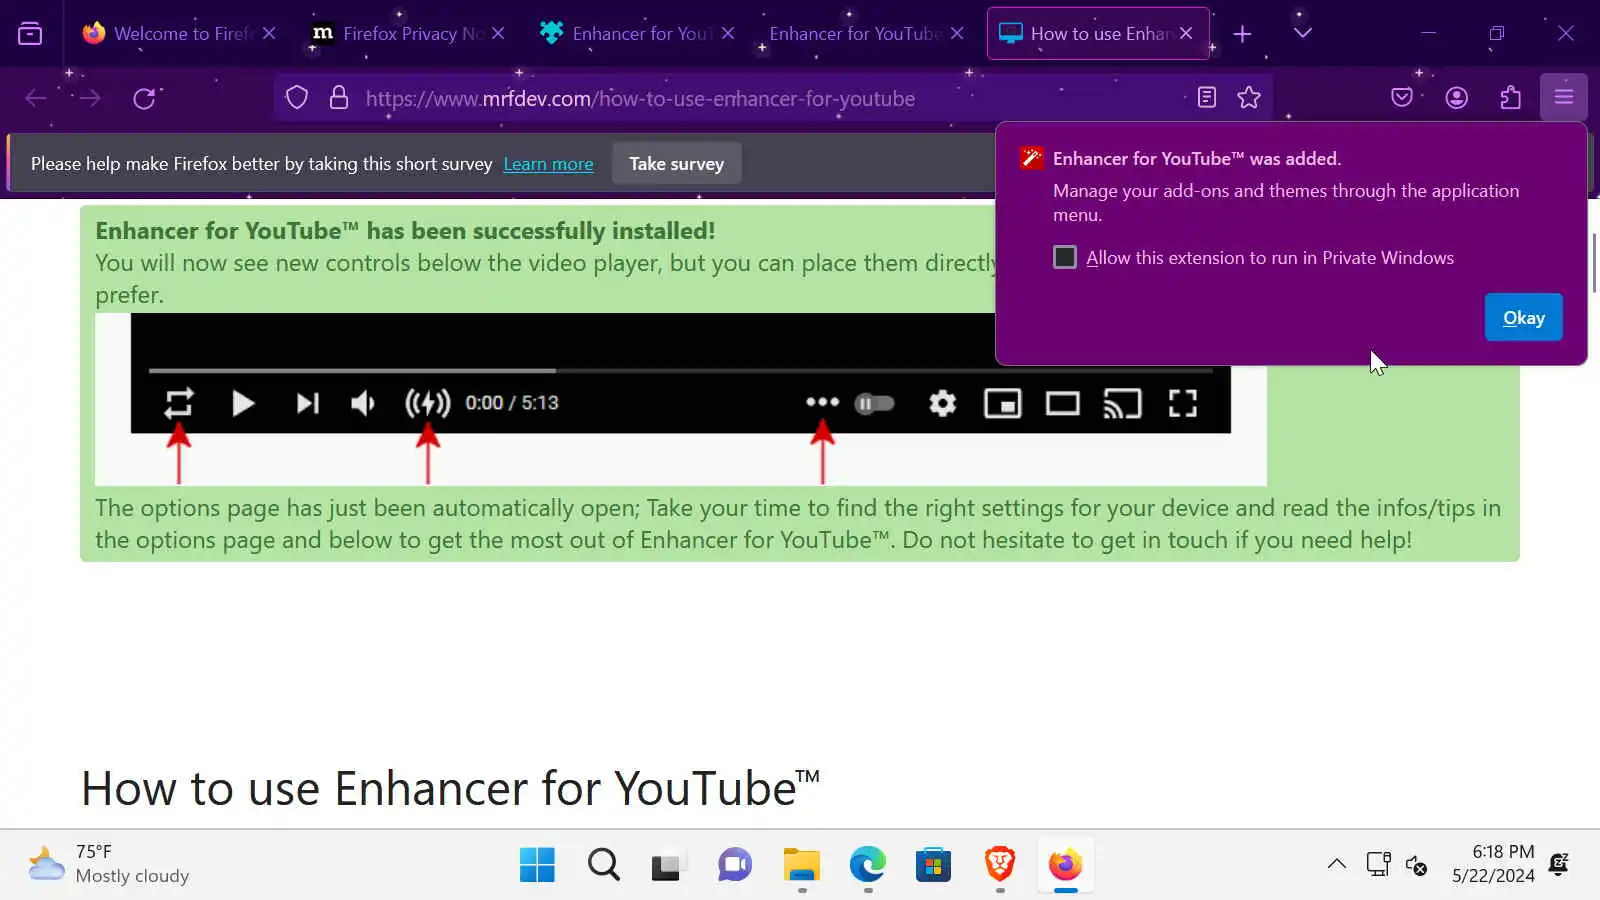Image resolution: width=1600 pixels, height=900 pixels.
Task: Click the page vertical scrollbar
Action: click(x=1594, y=262)
